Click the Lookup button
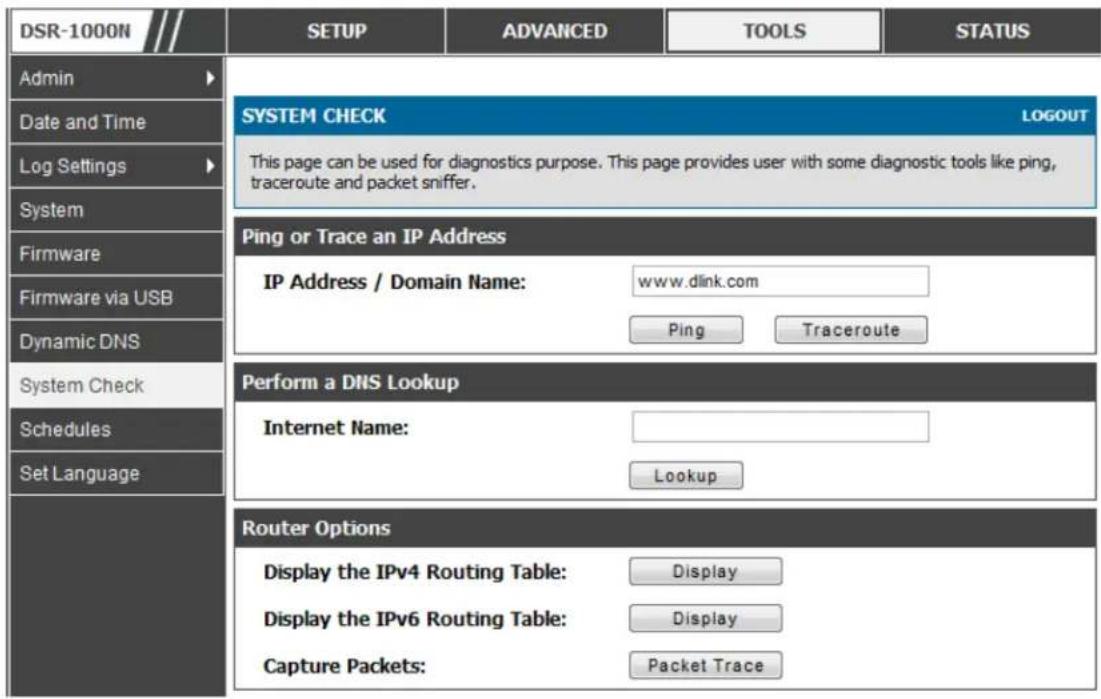The image size is (1101, 699). pos(686,476)
